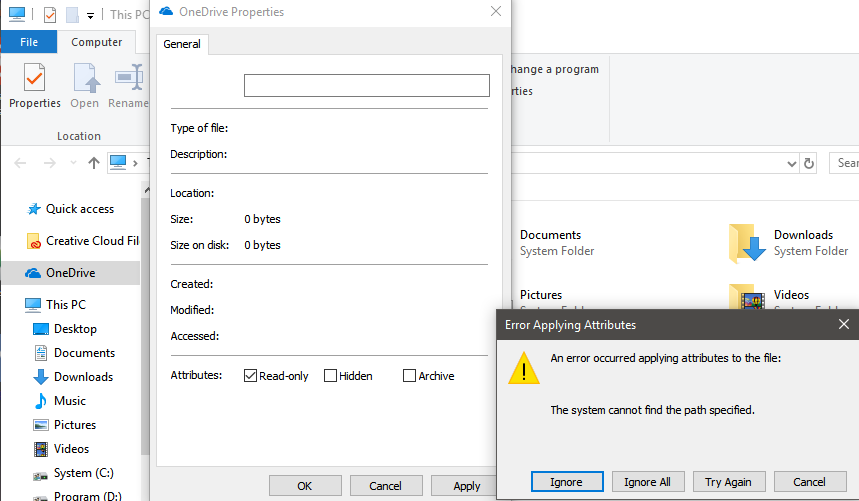Click Apply in OneDrive Properties
859x501 pixels.
465,486
